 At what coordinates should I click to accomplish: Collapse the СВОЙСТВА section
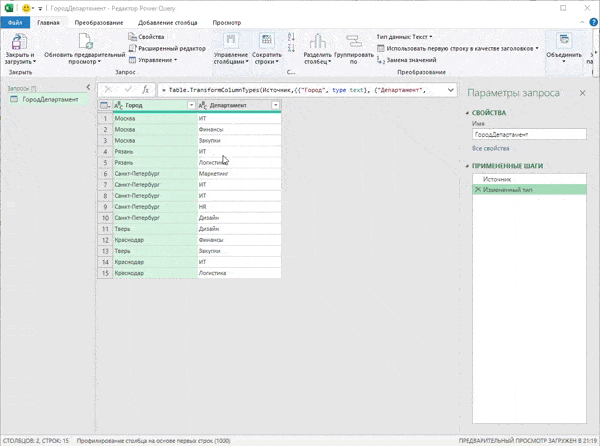click(x=467, y=113)
